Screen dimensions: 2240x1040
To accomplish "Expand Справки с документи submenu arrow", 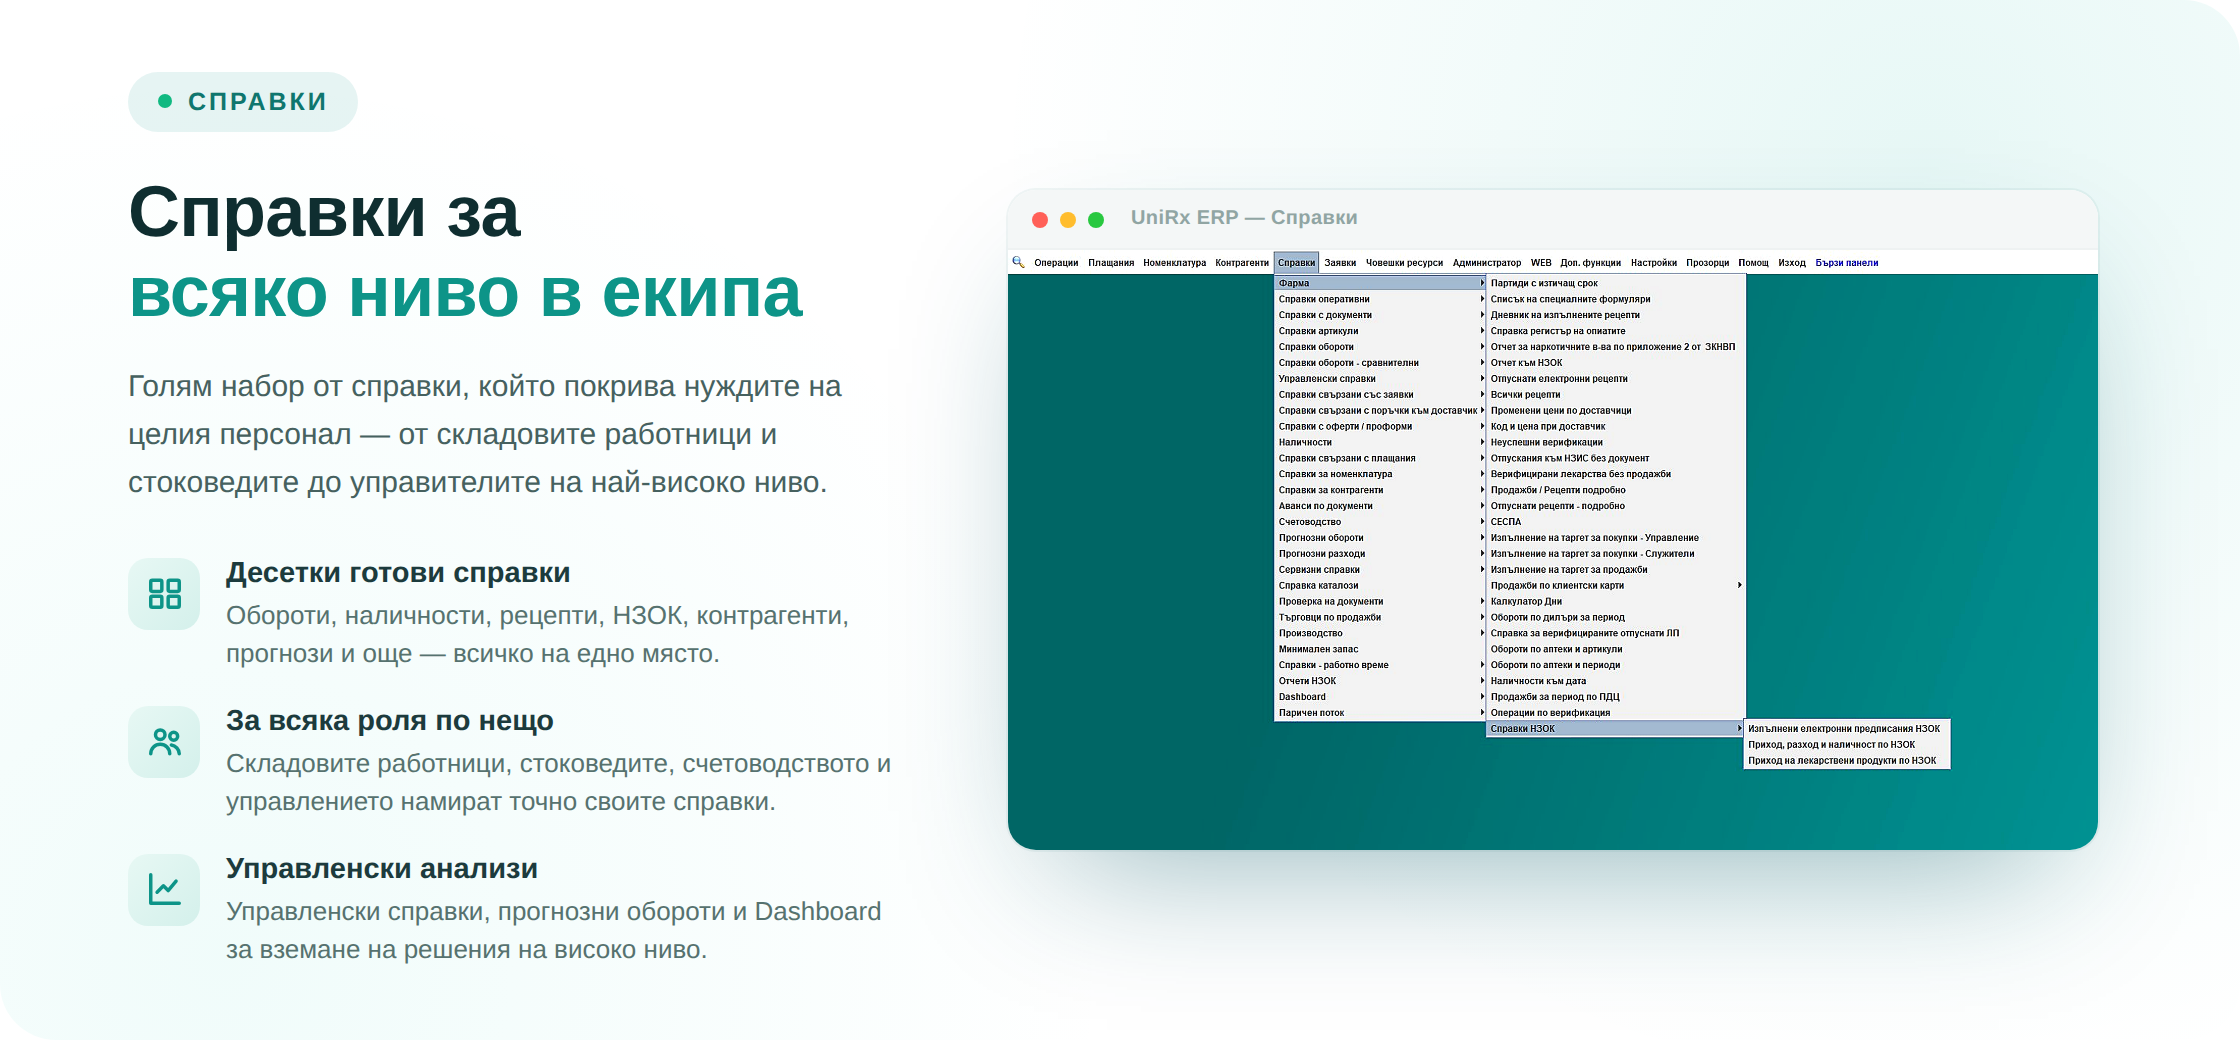I will coord(1482,315).
